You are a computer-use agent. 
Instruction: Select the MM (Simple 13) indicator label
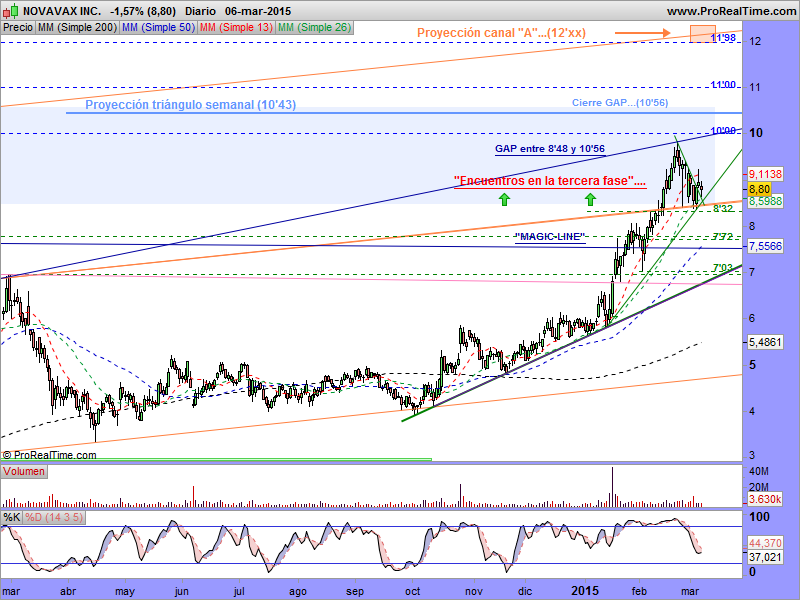click(x=236, y=28)
